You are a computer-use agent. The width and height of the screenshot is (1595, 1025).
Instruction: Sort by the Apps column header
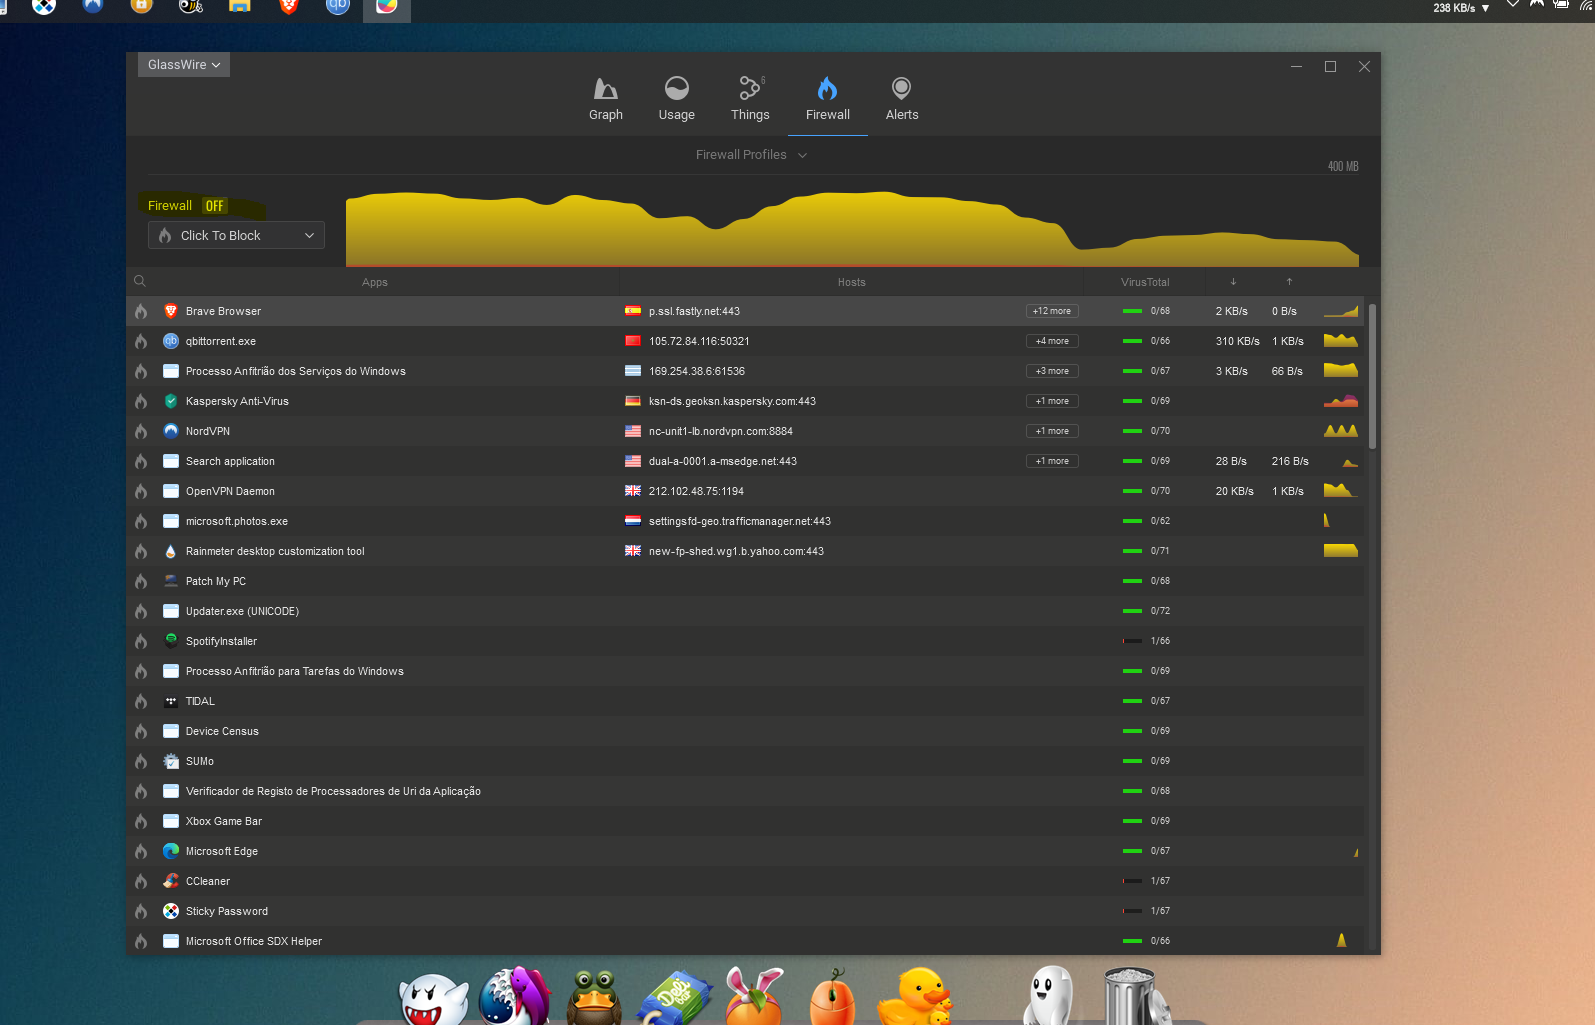[375, 282]
